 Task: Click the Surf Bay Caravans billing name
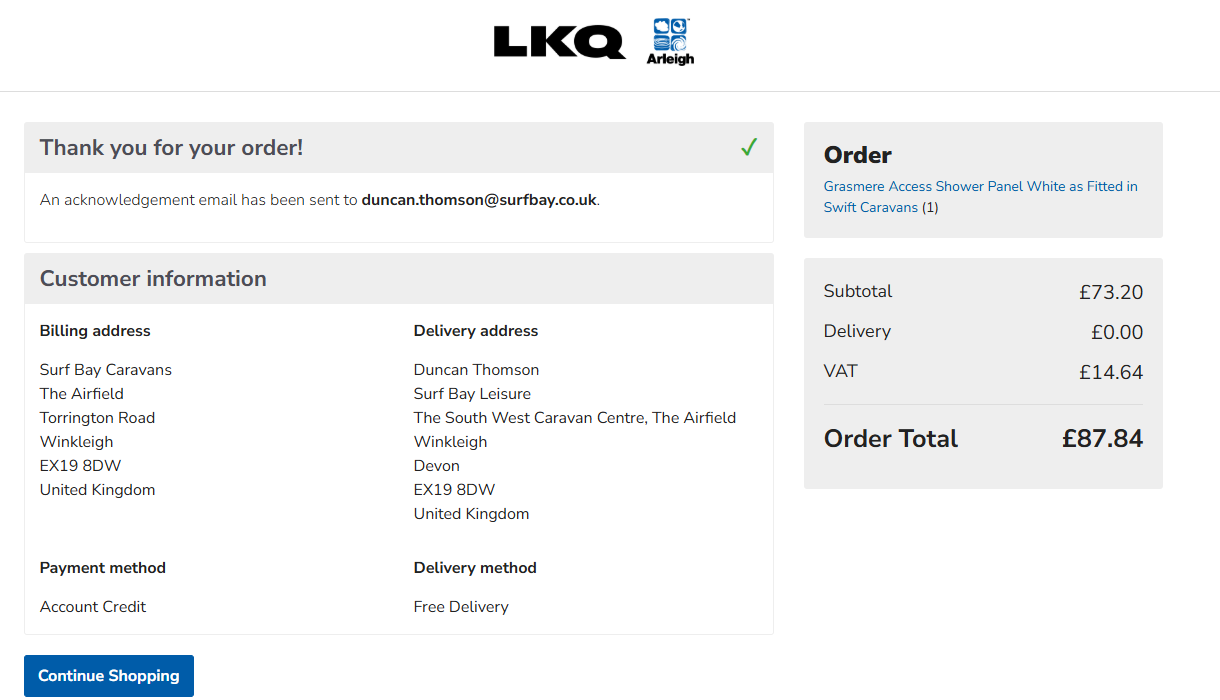tap(106, 370)
